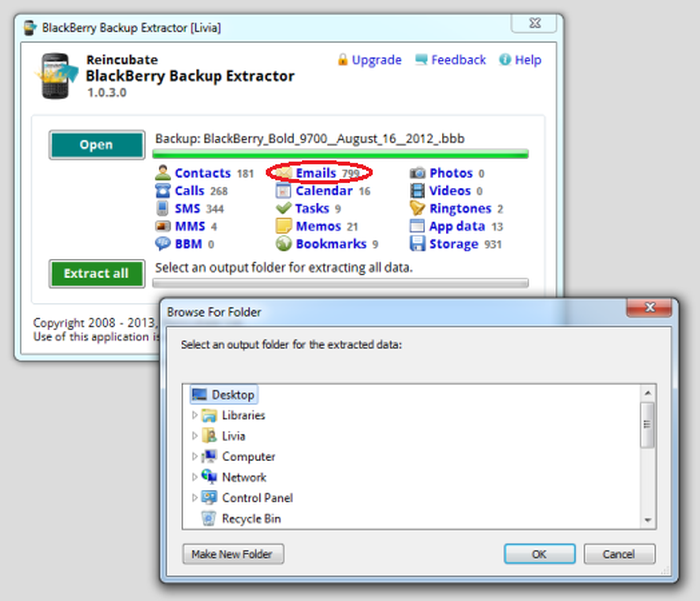Image resolution: width=700 pixels, height=601 pixels.
Task: Click the Feedback speech bubble icon
Action: coord(421,60)
